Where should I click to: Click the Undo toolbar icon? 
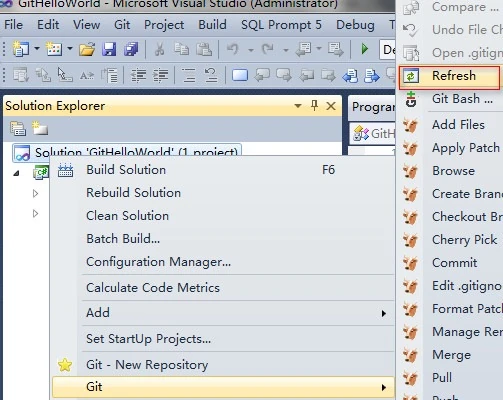pyautogui.click(x=233, y=49)
